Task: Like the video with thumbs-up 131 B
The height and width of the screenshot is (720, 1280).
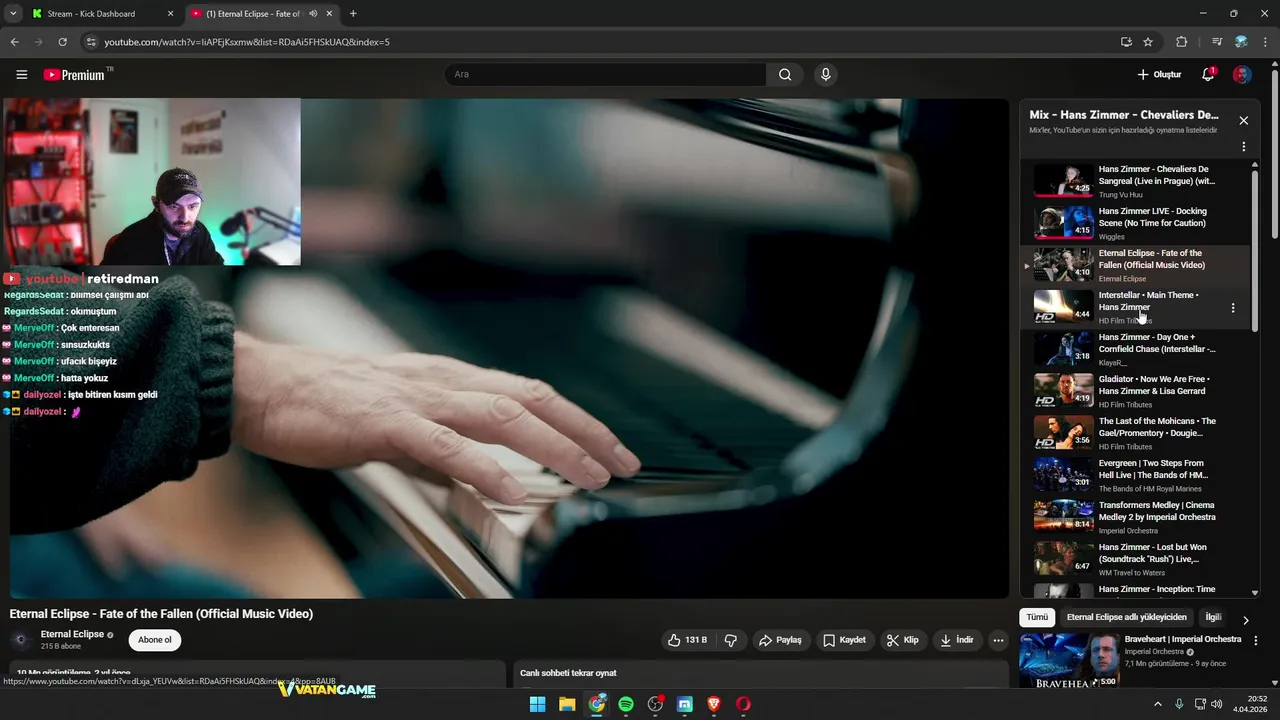Action: point(687,640)
